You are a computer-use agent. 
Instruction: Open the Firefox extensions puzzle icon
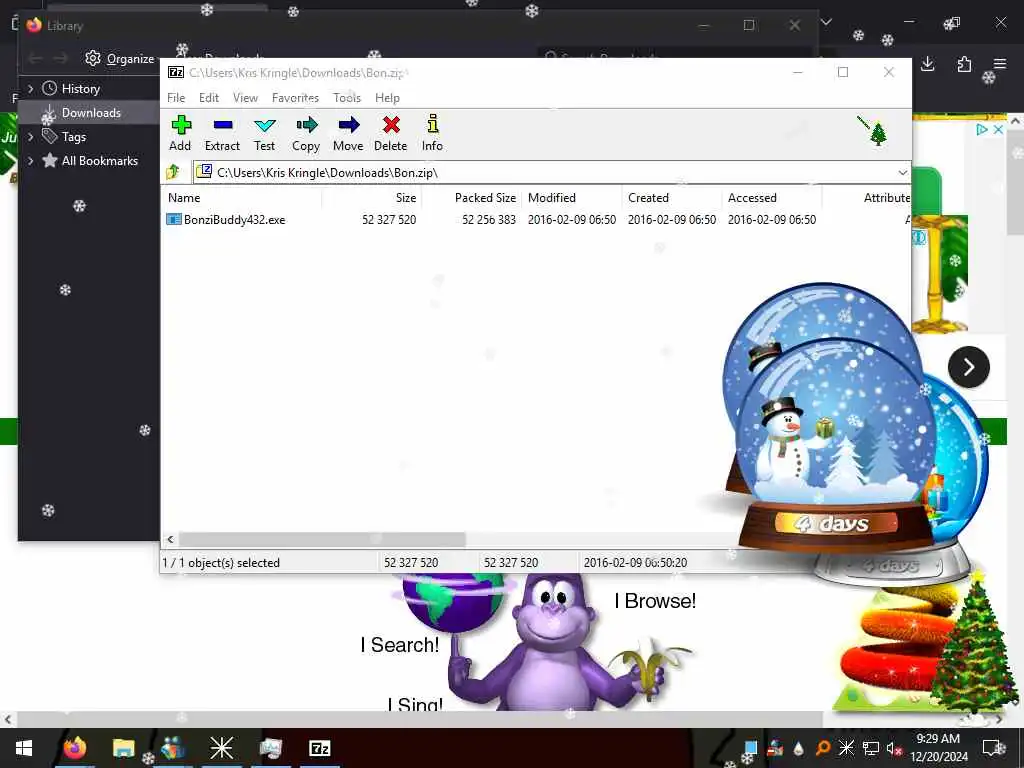[964, 64]
